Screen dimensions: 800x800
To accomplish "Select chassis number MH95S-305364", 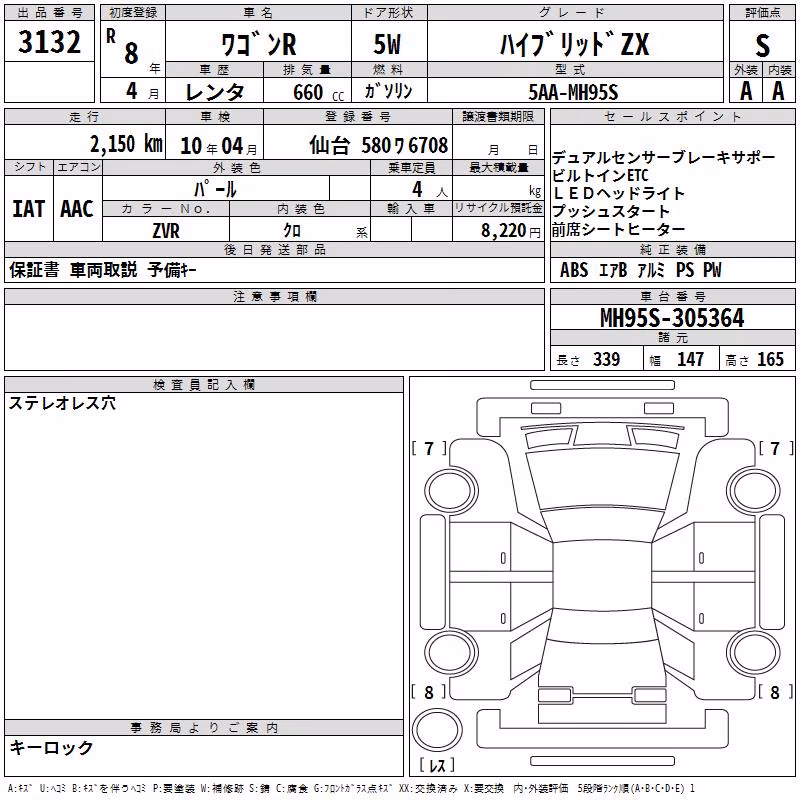I will 672,318.
